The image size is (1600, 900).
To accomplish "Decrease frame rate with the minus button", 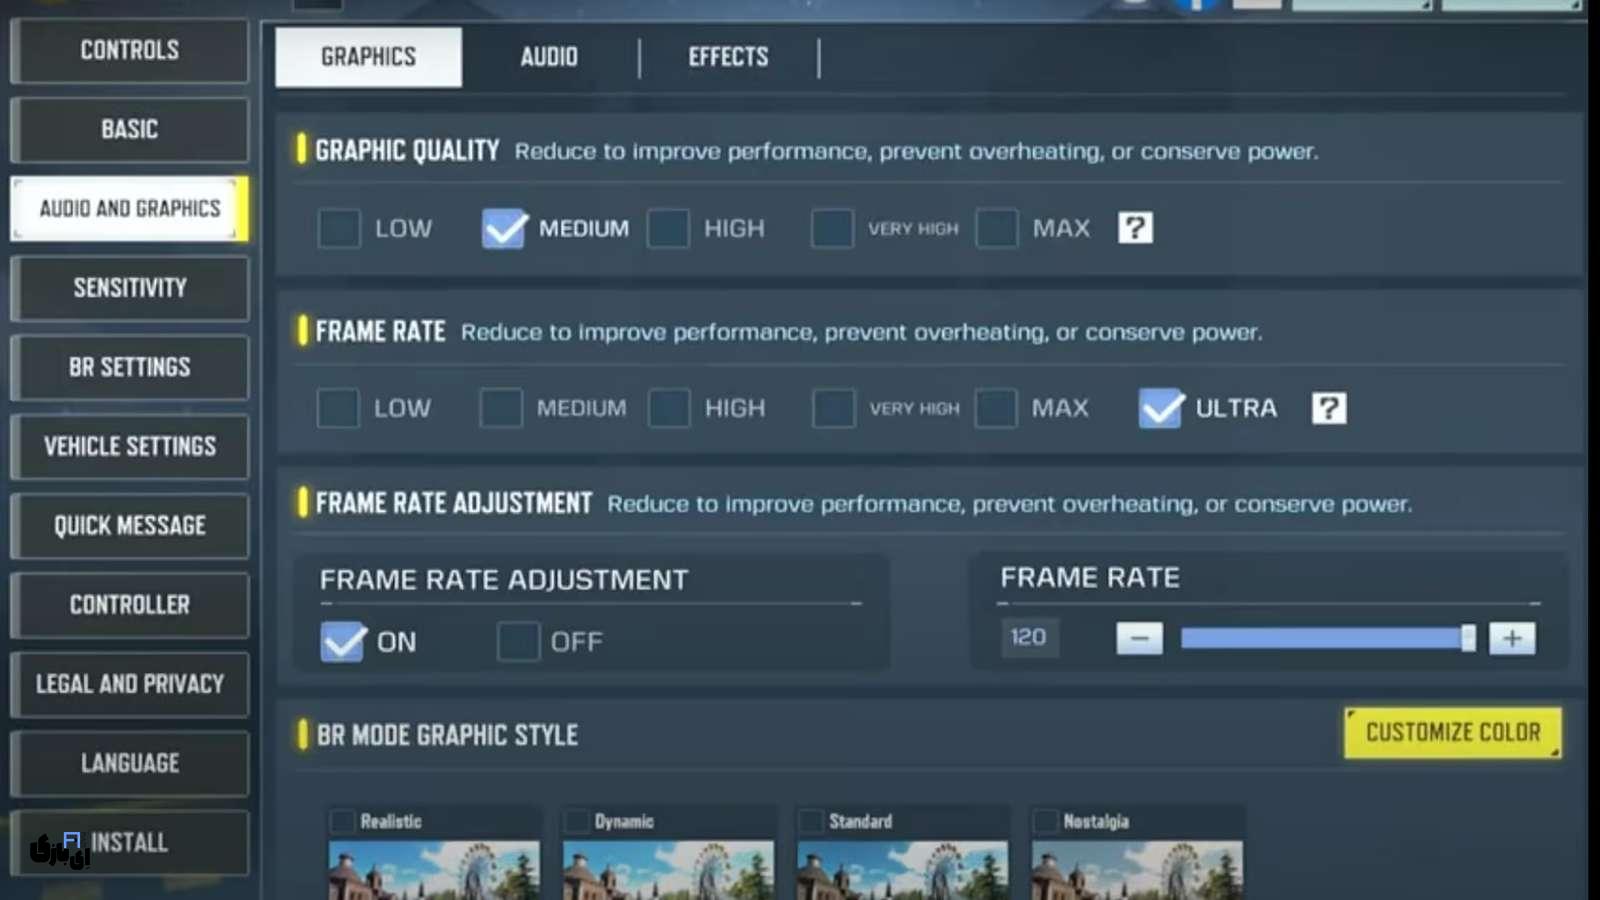I will [x=1139, y=638].
